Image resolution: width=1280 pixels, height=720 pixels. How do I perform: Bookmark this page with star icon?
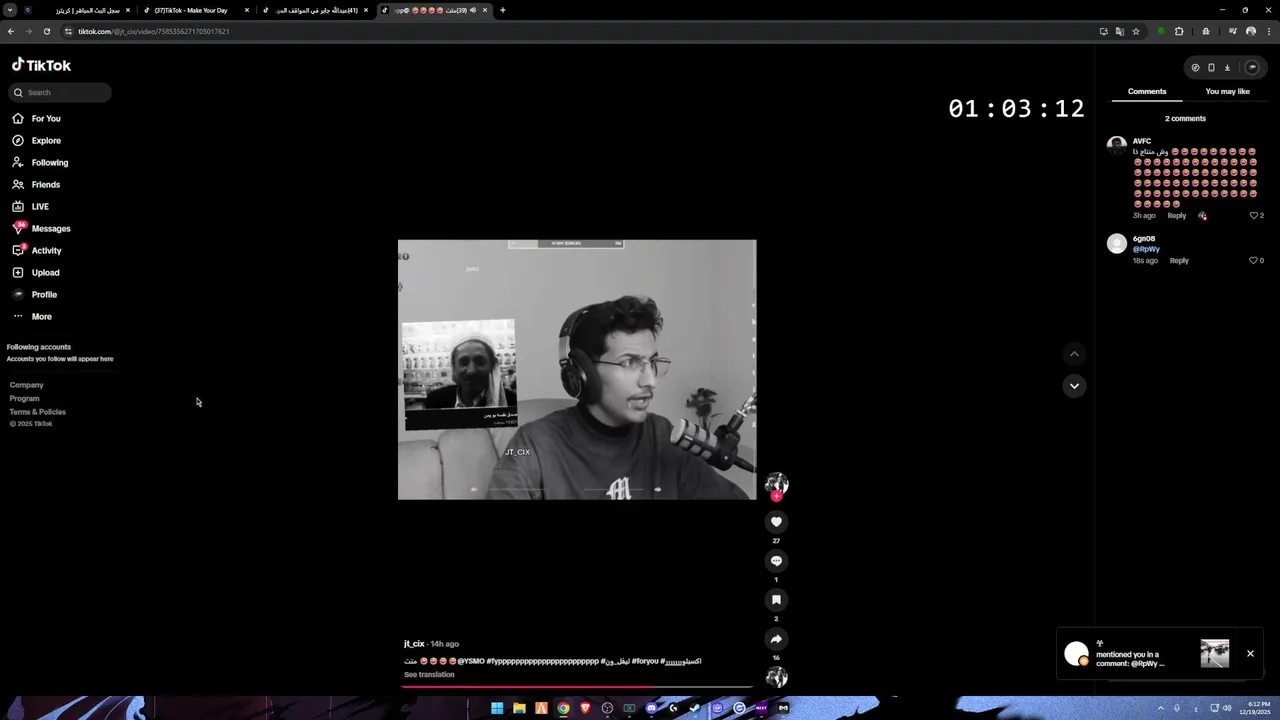coord(1136,31)
